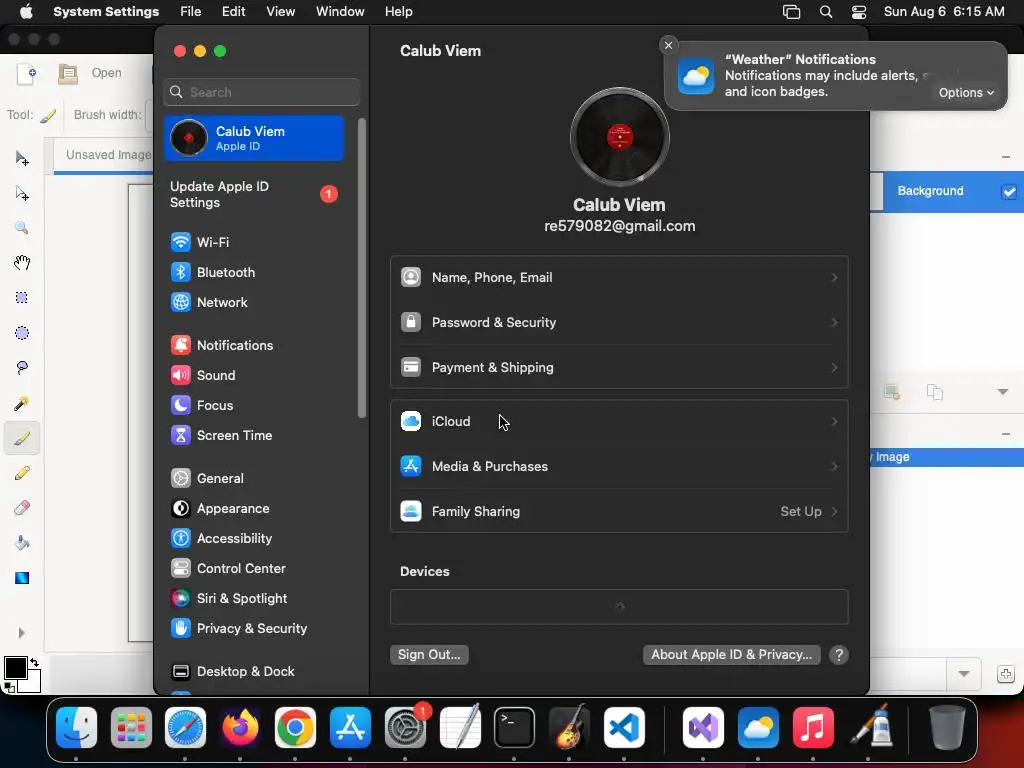The width and height of the screenshot is (1024, 768).
Task: Click the Search field in System Settings
Action: (x=261, y=92)
